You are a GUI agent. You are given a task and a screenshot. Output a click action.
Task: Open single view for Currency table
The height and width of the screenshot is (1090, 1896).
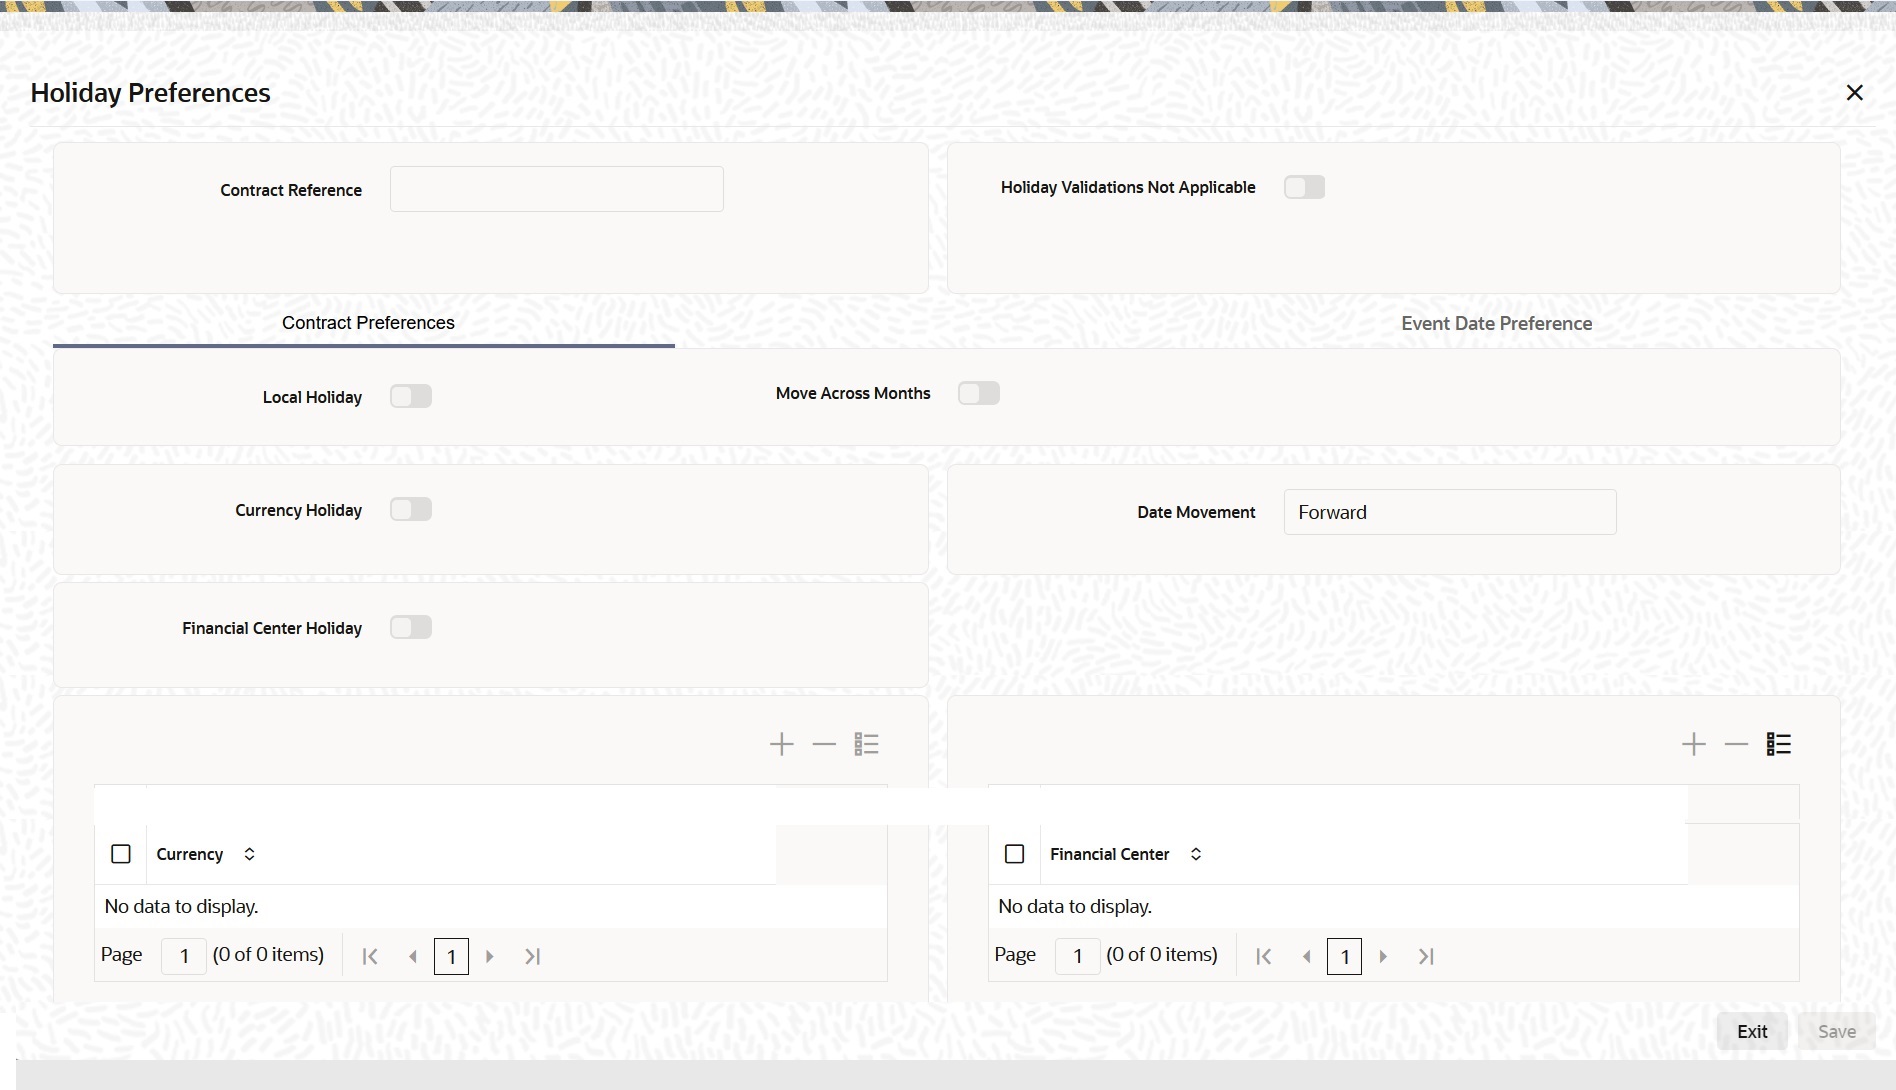[x=867, y=744]
